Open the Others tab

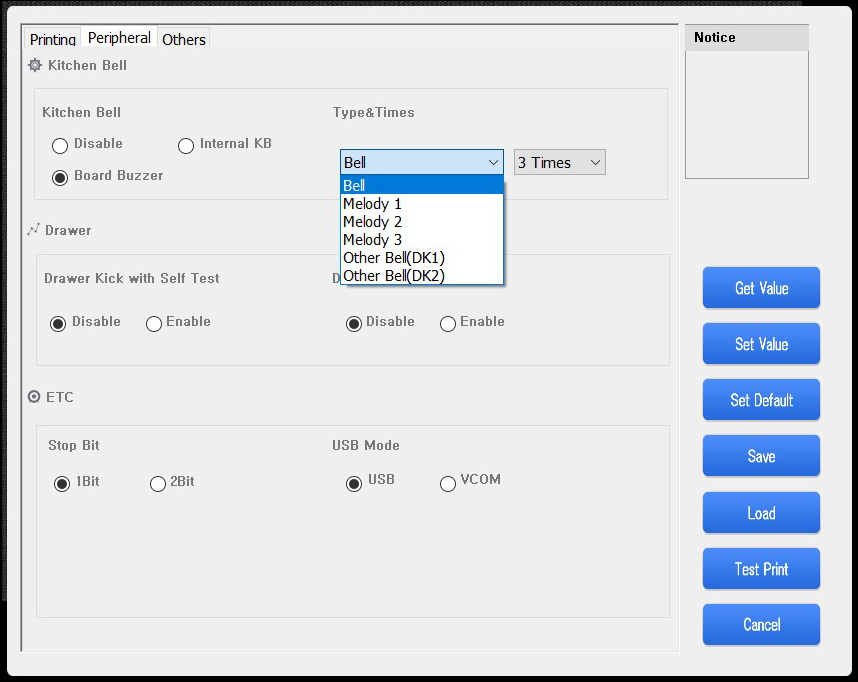click(184, 39)
